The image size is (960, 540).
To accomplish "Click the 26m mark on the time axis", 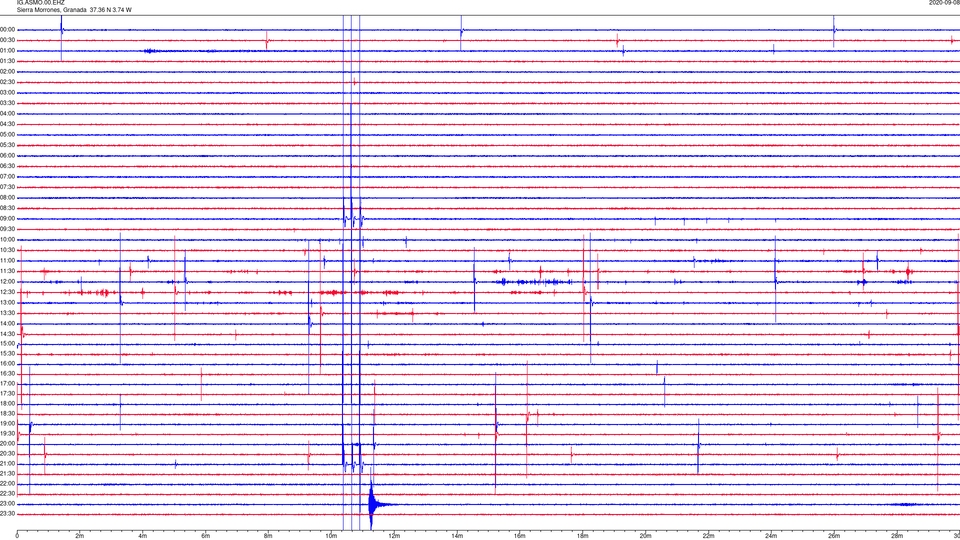I will pos(834,536).
